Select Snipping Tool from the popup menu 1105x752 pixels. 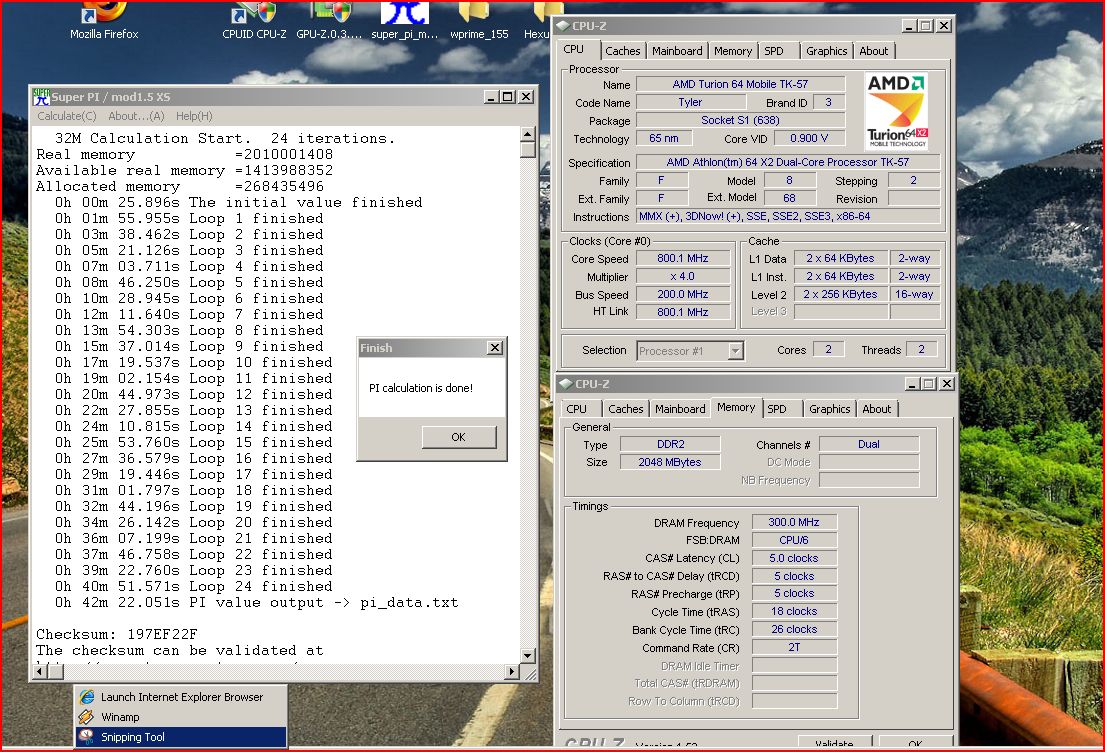(181, 736)
